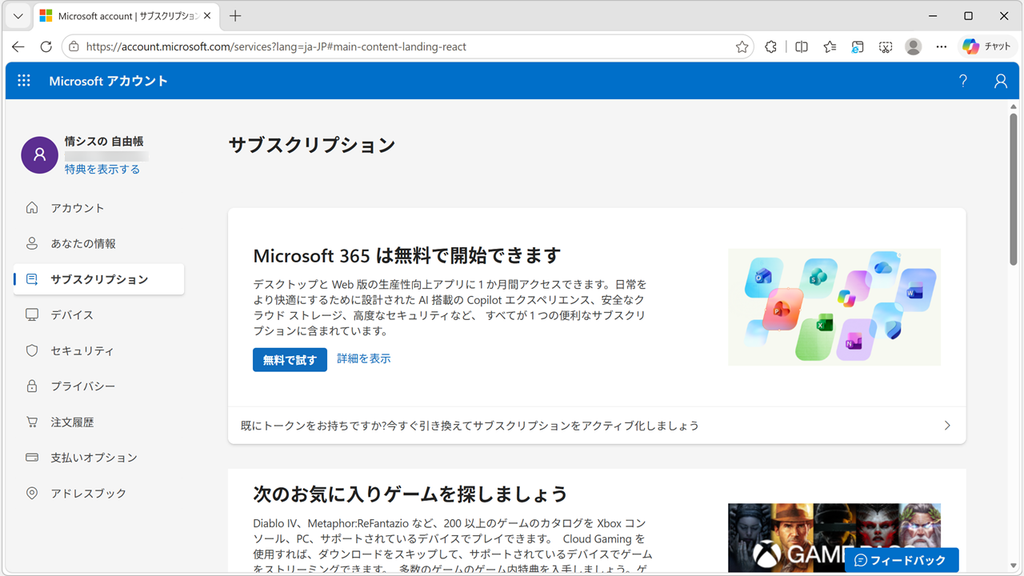Open あなたの情報 in sidebar
Viewport: 1024px width, 576px height.
point(99,244)
